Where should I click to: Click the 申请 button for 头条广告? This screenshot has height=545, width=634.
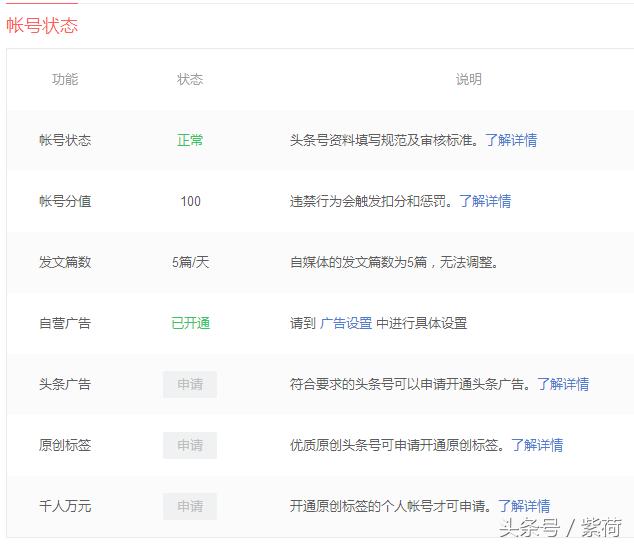(190, 384)
